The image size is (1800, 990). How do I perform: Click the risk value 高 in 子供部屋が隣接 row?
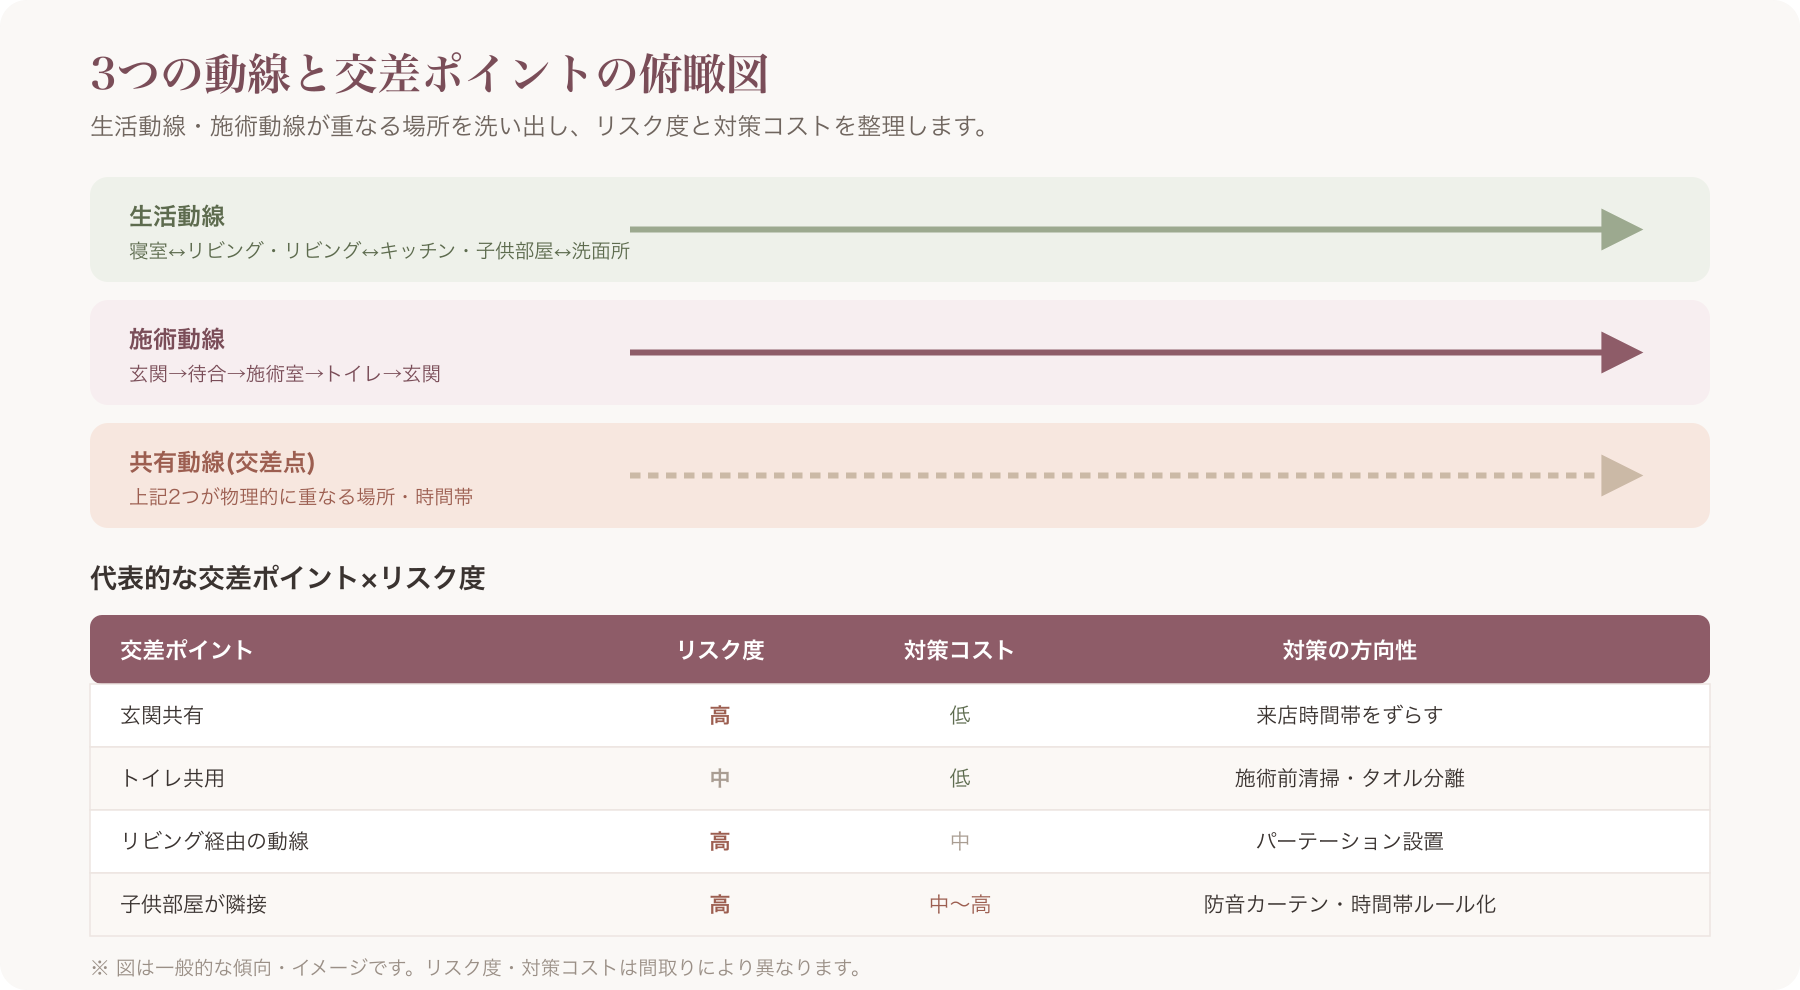click(720, 904)
